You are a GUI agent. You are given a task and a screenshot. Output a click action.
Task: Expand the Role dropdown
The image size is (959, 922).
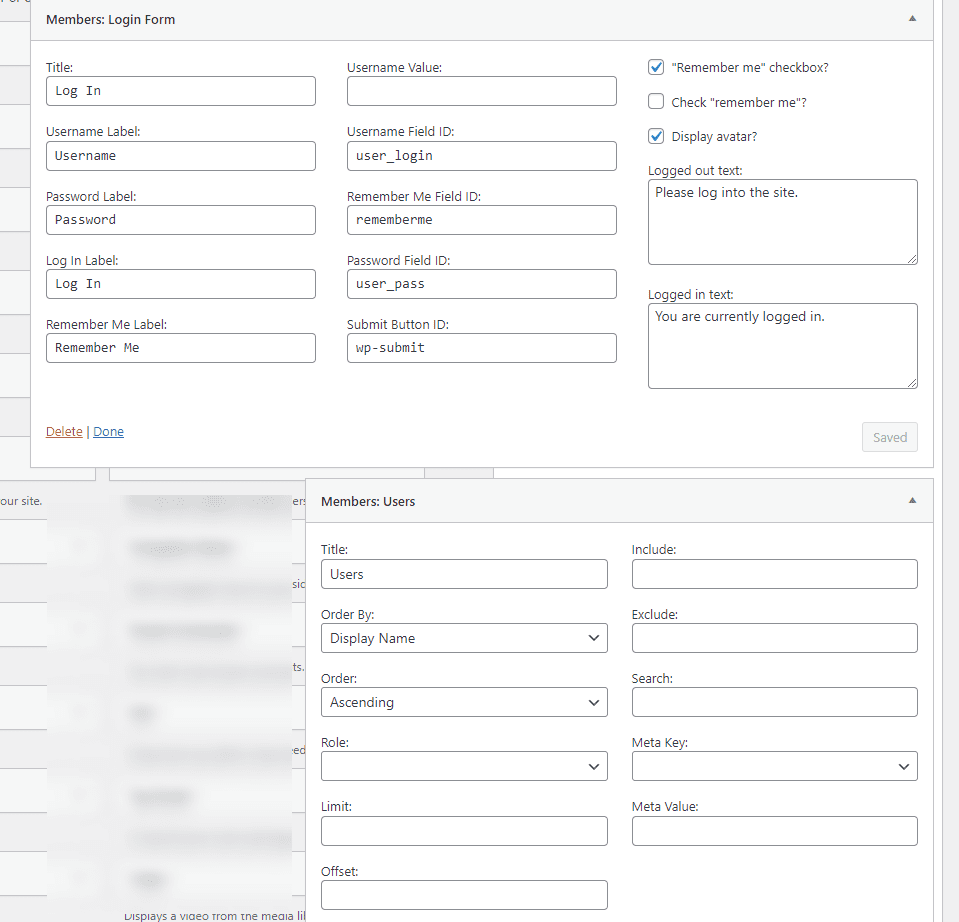pos(464,766)
